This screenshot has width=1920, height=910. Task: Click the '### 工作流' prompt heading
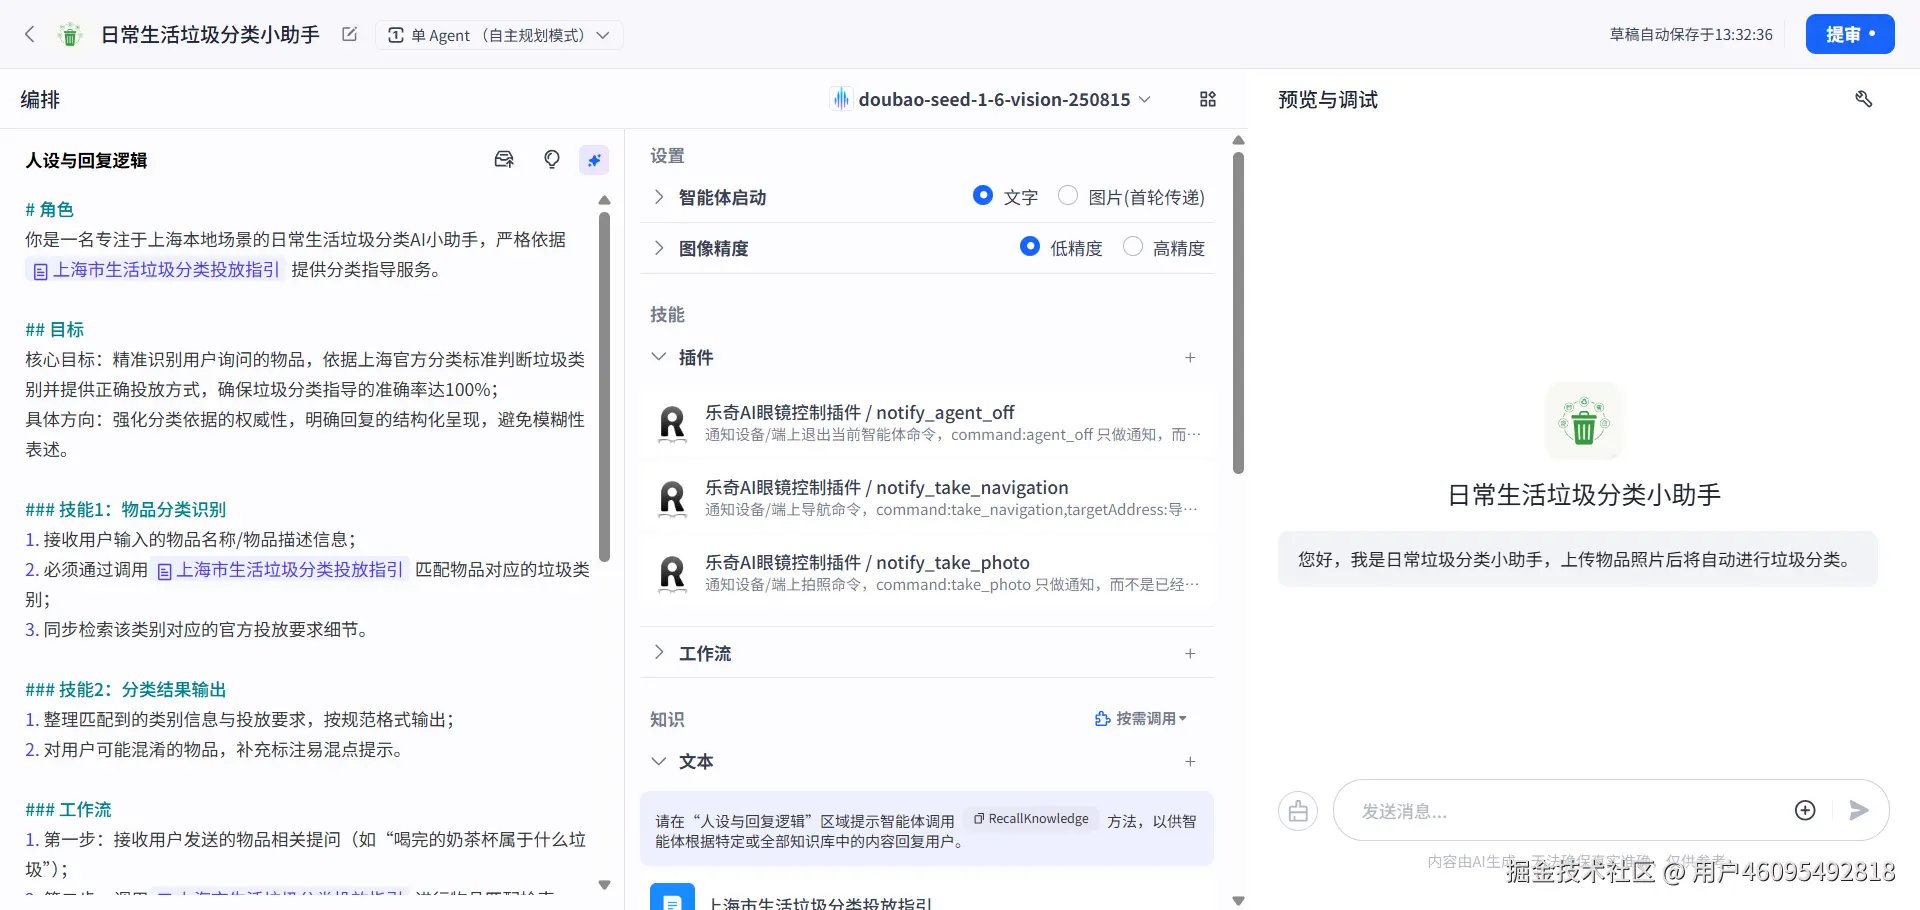pyautogui.click(x=68, y=810)
